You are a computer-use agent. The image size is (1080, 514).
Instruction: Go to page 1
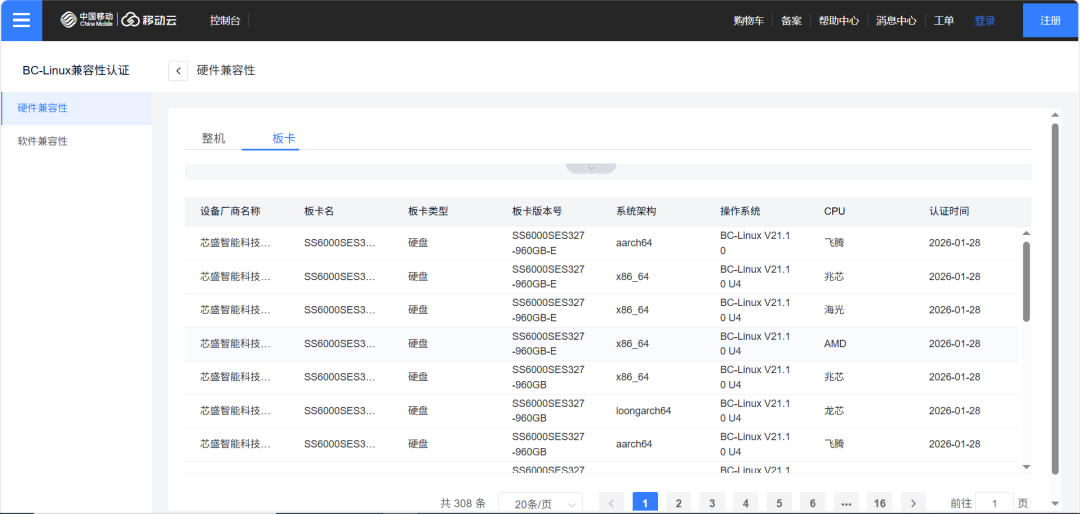pyautogui.click(x=645, y=504)
